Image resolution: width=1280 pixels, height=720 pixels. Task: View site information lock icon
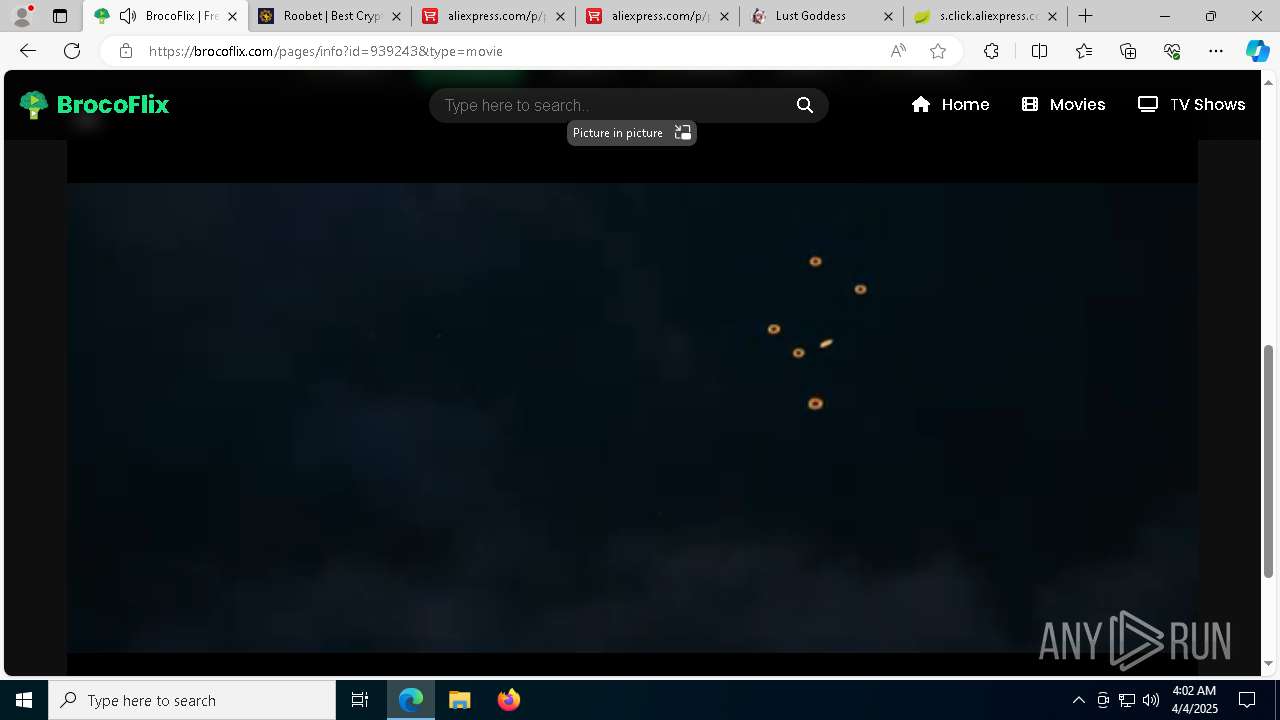[x=126, y=51]
